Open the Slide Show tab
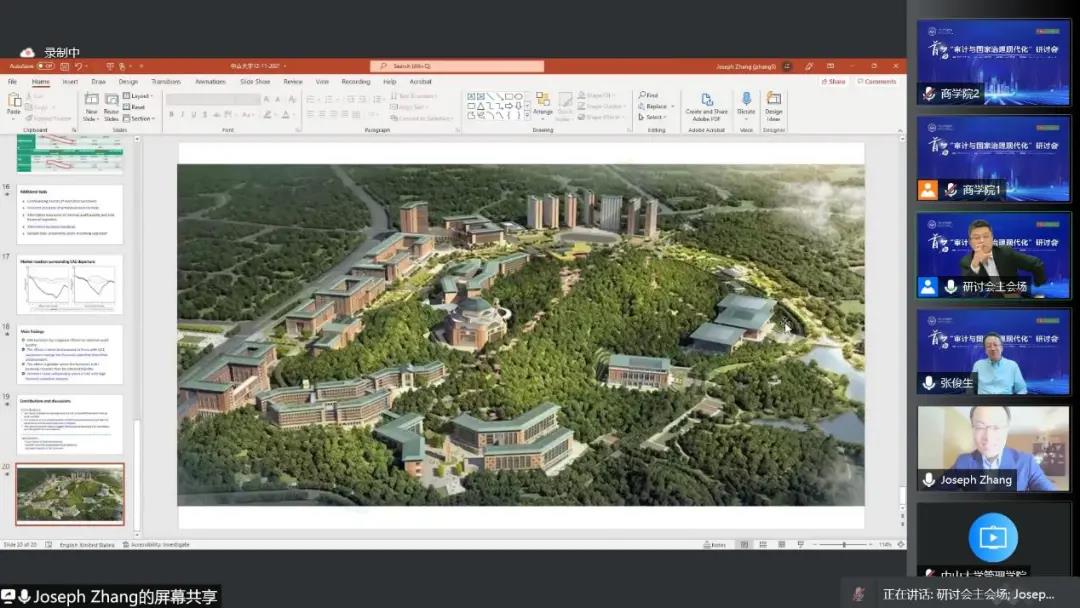The height and width of the screenshot is (608, 1080). [255, 82]
